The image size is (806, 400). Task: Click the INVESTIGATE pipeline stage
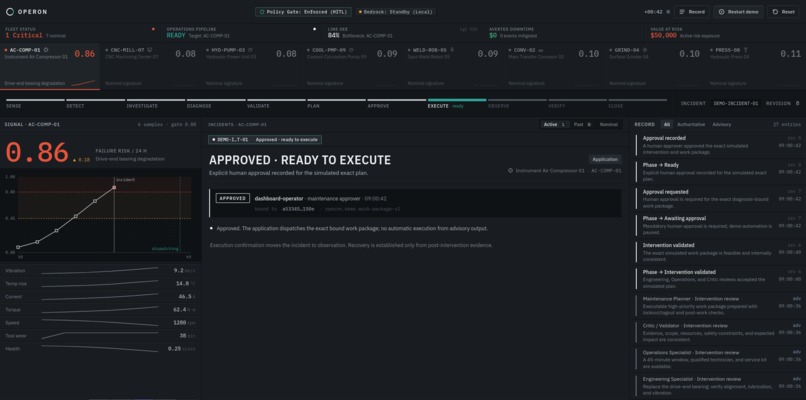click(x=156, y=103)
